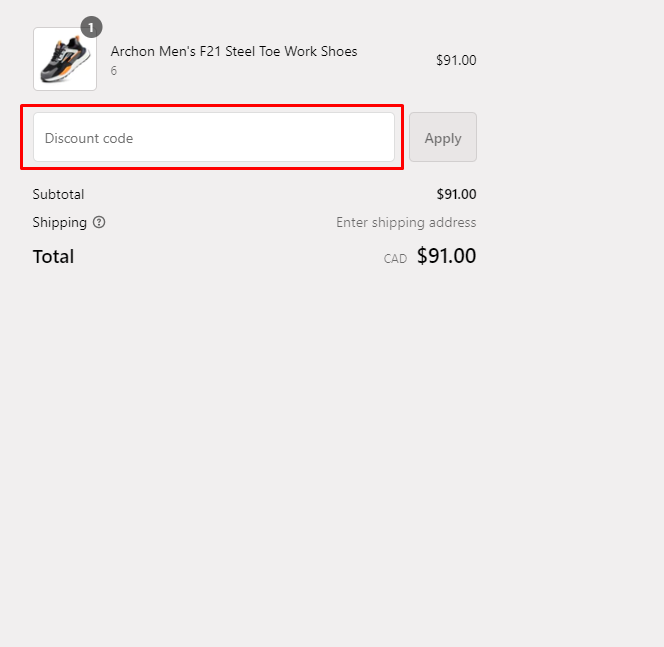This screenshot has width=664, height=647.
Task: Click the word Shoes in the product title
Action: [x=337, y=52]
